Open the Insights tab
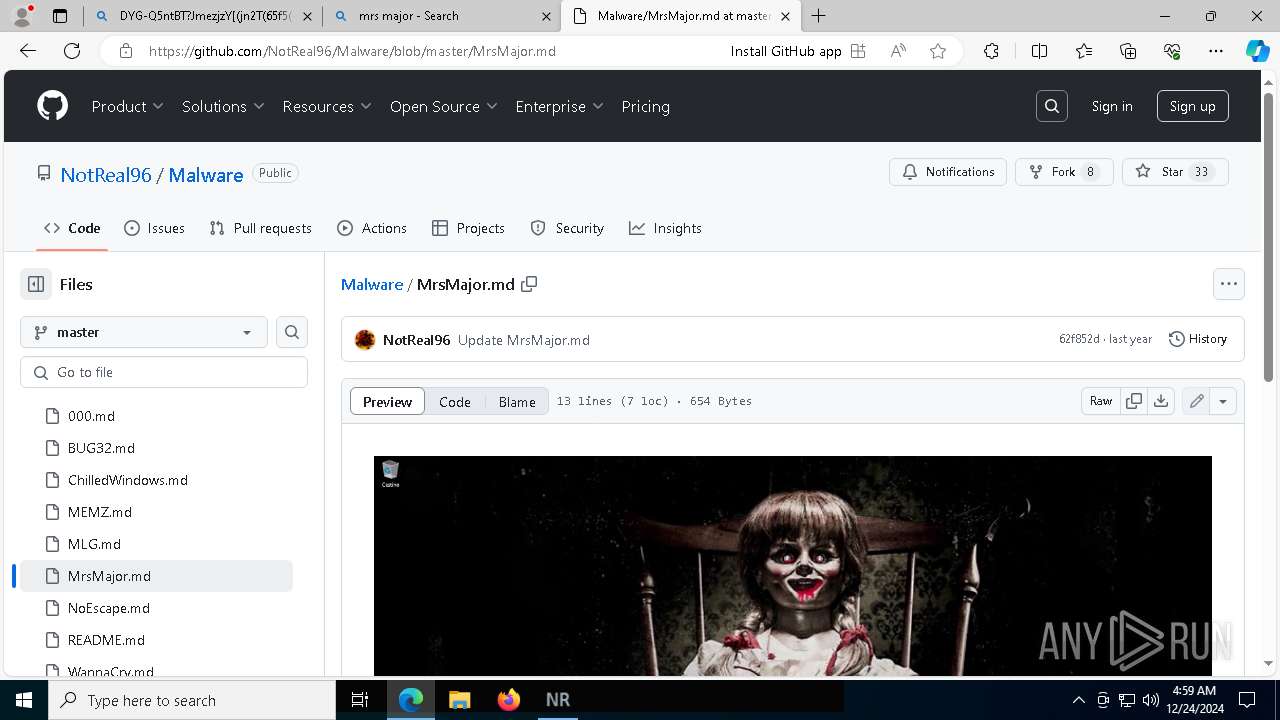The height and width of the screenshot is (720, 1280). [x=665, y=228]
